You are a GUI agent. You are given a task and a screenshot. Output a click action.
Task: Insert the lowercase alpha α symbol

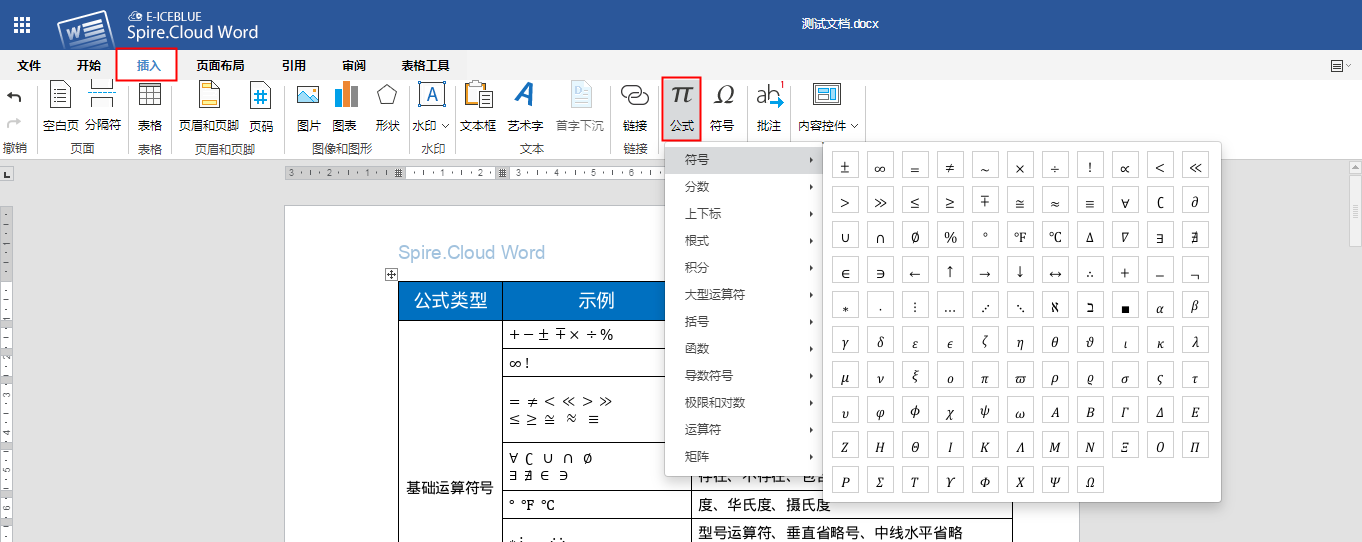click(x=1160, y=307)
